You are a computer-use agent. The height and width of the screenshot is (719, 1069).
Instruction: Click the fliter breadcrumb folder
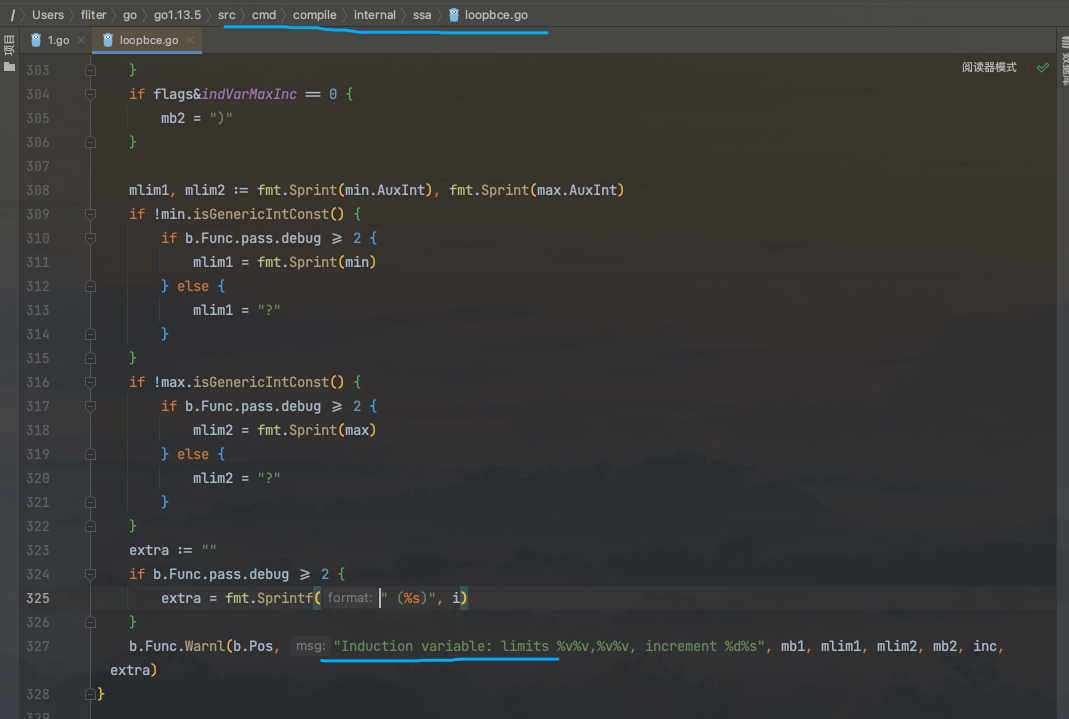(93, 14)
